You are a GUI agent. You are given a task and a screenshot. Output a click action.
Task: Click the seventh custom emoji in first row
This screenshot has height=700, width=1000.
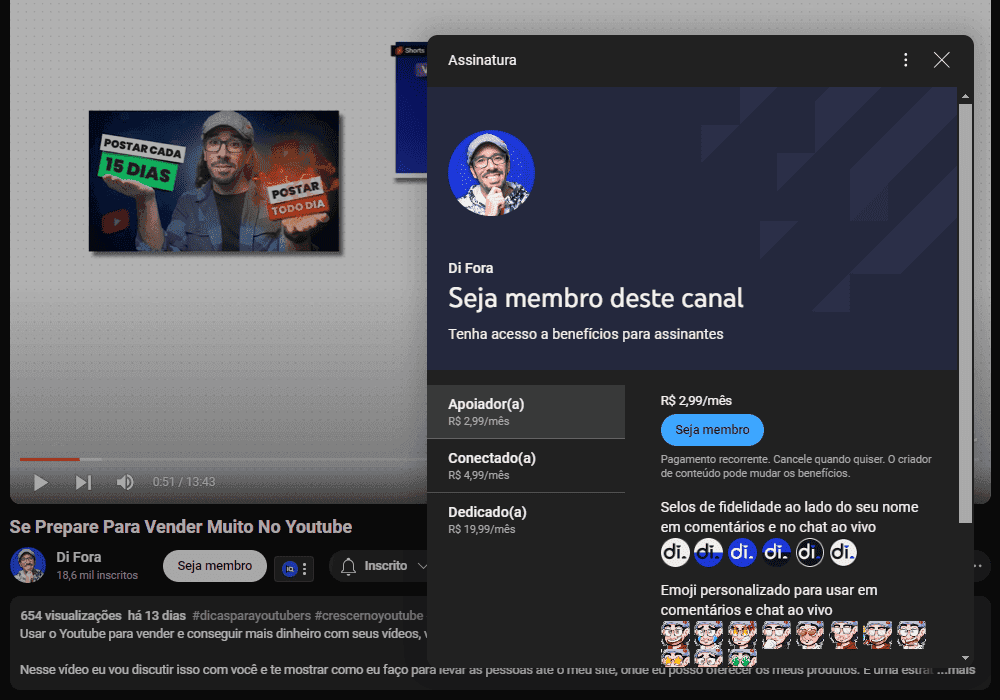coord(877,635)
